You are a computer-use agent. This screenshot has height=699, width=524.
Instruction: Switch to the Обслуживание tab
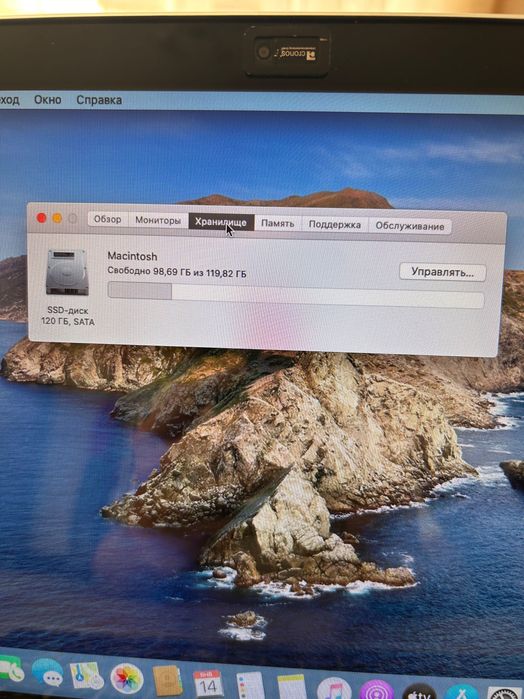click(x=409, y=226)
